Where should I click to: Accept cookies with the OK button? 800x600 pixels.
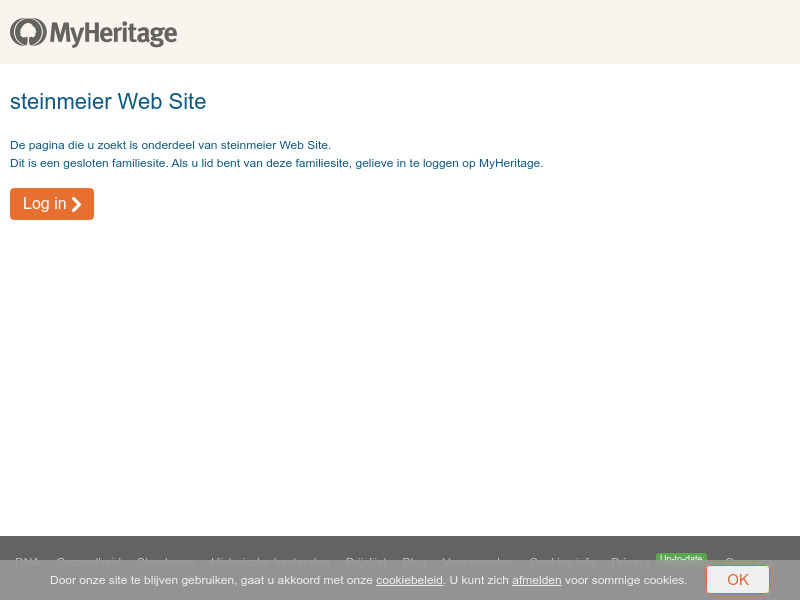[x=738, y=580]
